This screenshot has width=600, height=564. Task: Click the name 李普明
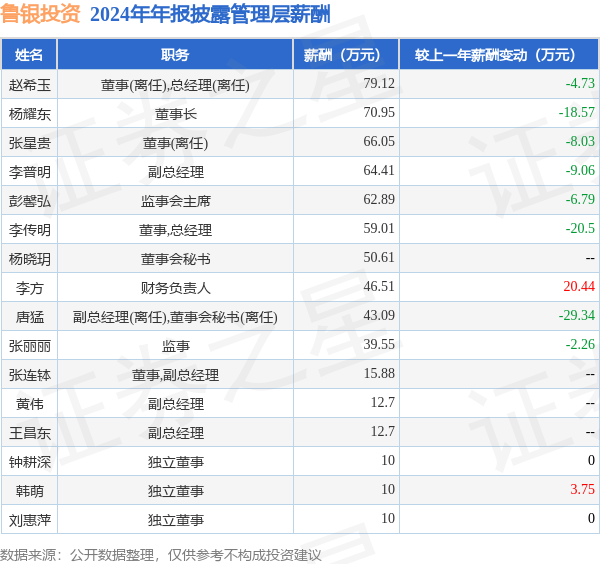coord(29,172)
